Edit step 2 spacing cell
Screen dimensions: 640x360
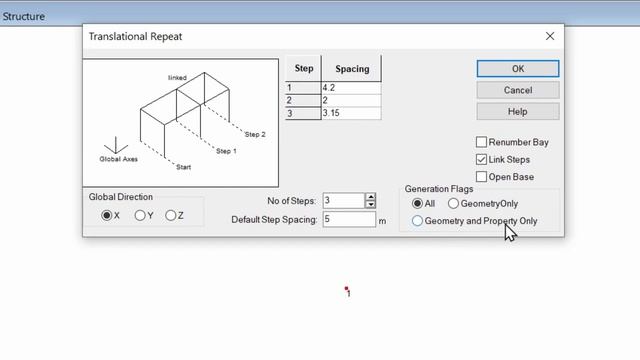(351, 100)
